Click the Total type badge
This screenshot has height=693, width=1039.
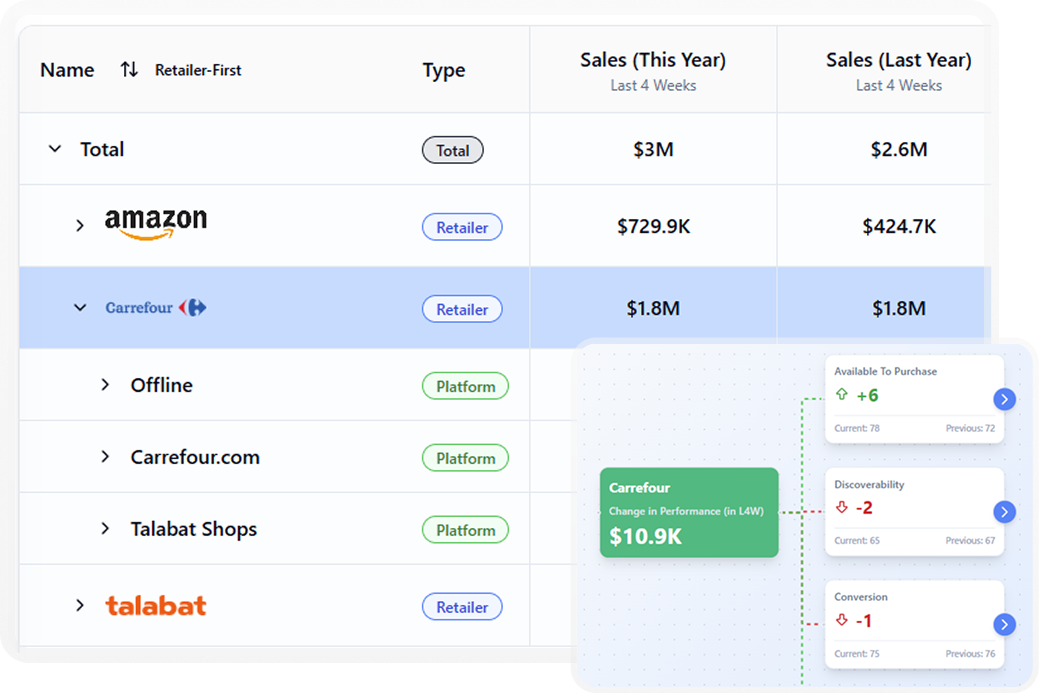[452, 150]
